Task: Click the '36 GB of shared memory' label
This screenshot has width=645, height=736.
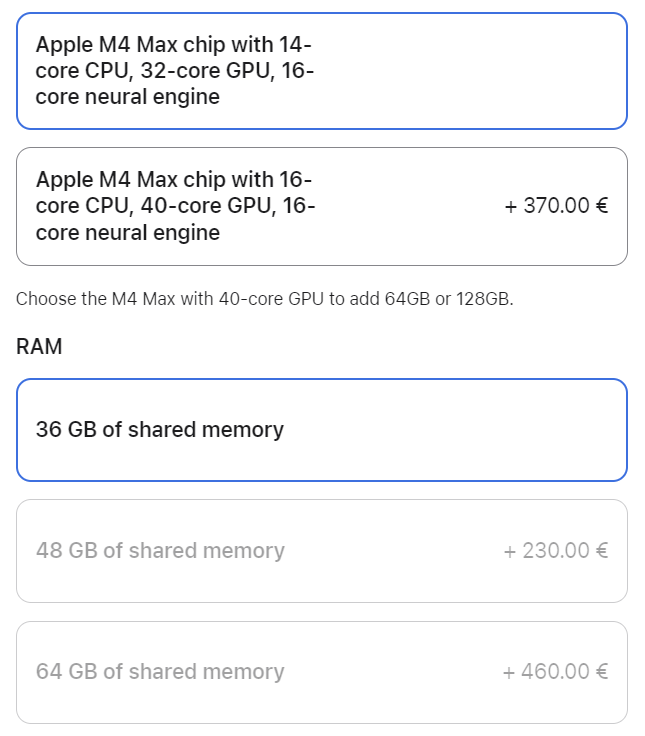Action: coord(160,430)
